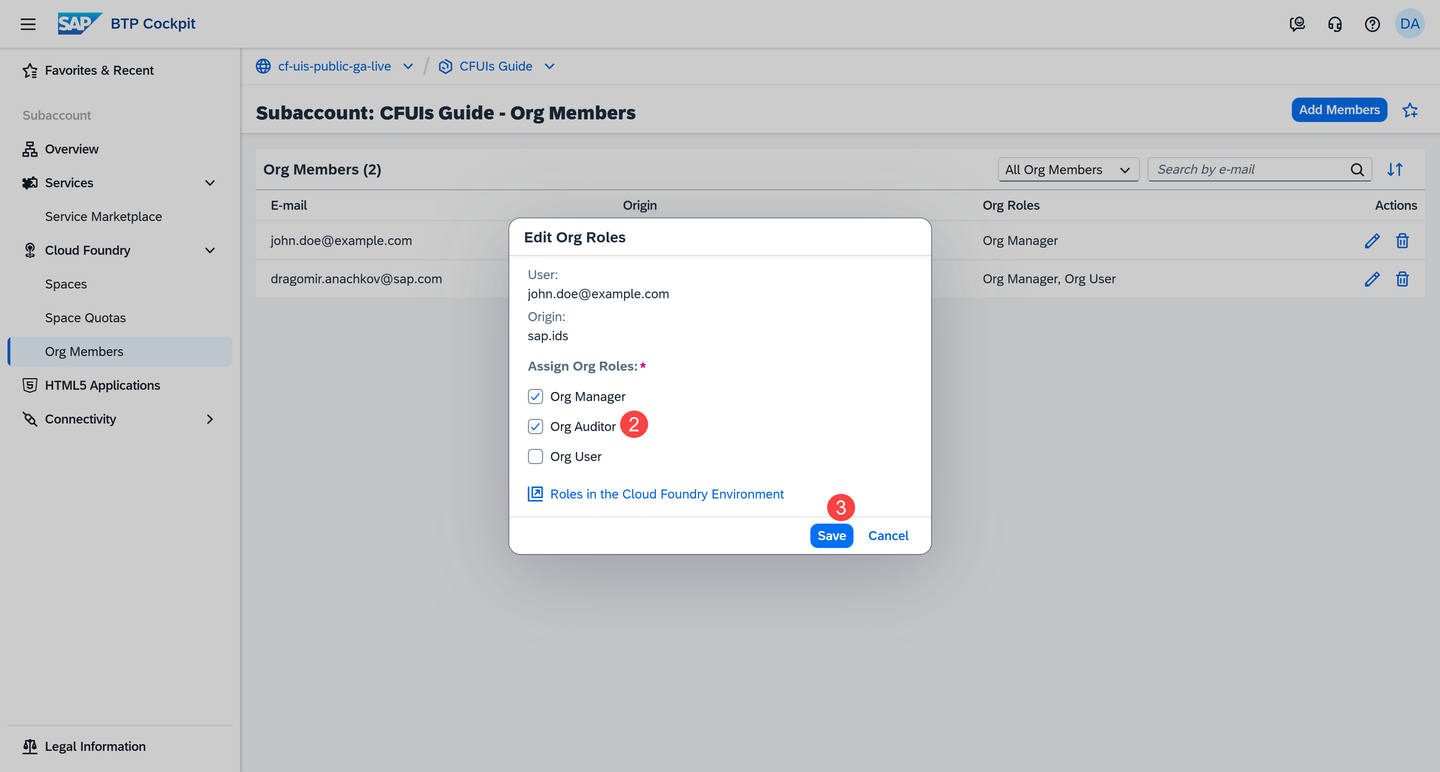The height and width of the screenshot is (772, 1440).
Task: Click the Save button
Action: [832, 535]
